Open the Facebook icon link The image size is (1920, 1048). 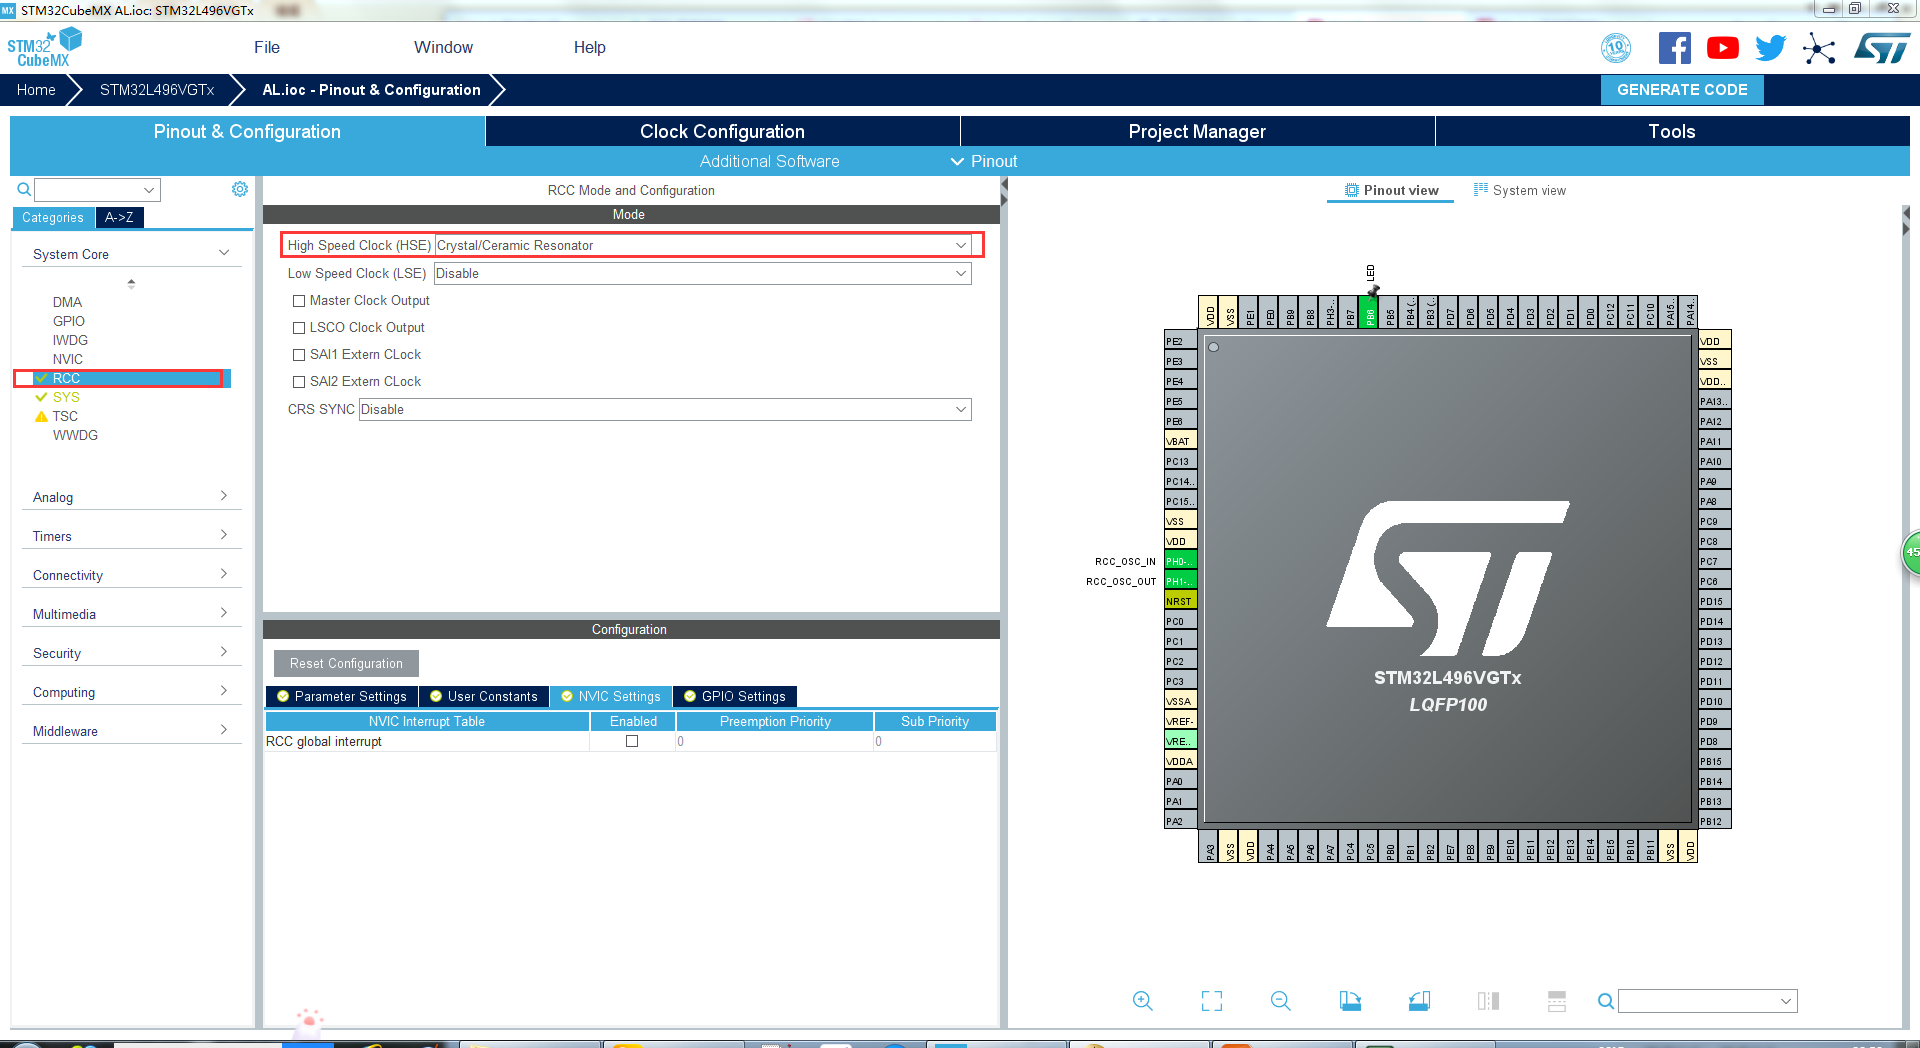coord(1675,48)
